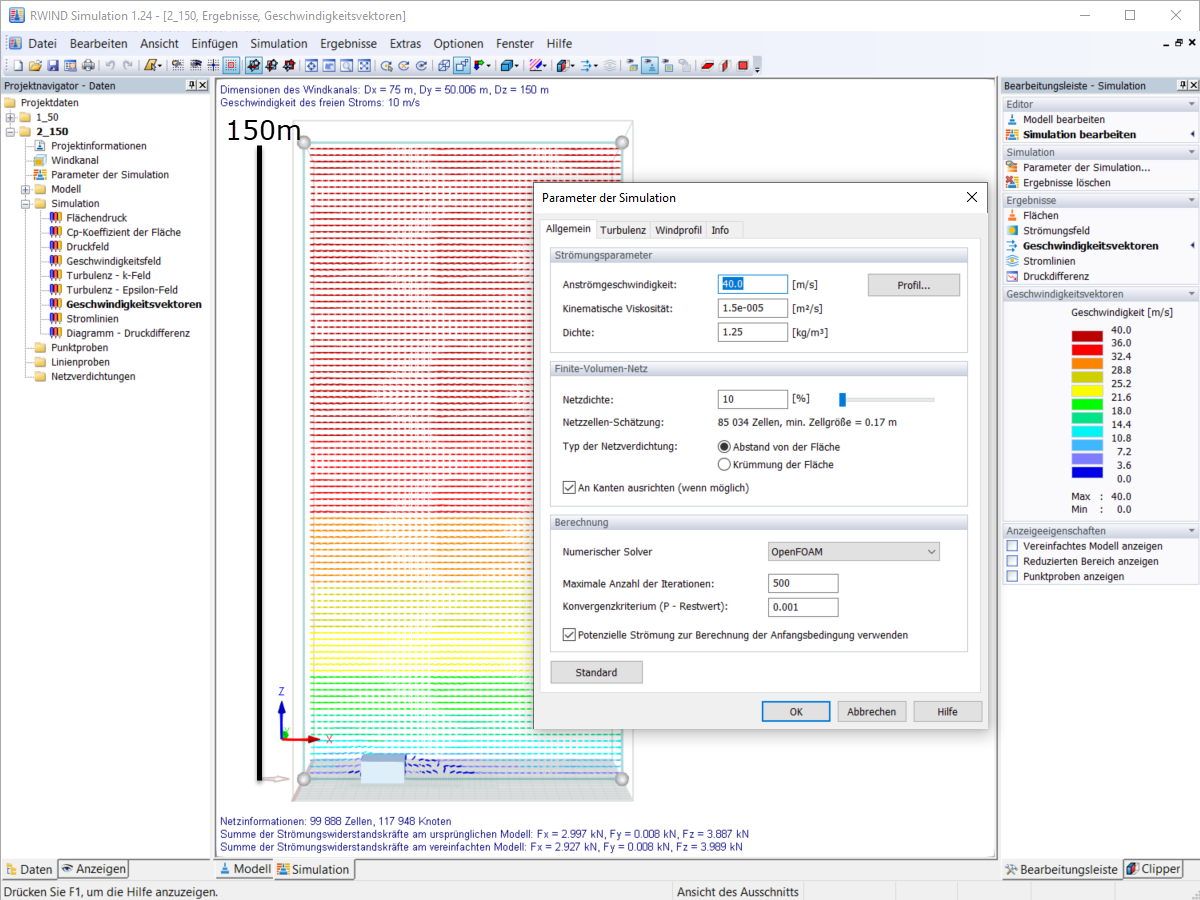Click Ergebnisse löschen in Bearbeitungsleiste
The image size is (1200, 900).
coord(1066,183)
